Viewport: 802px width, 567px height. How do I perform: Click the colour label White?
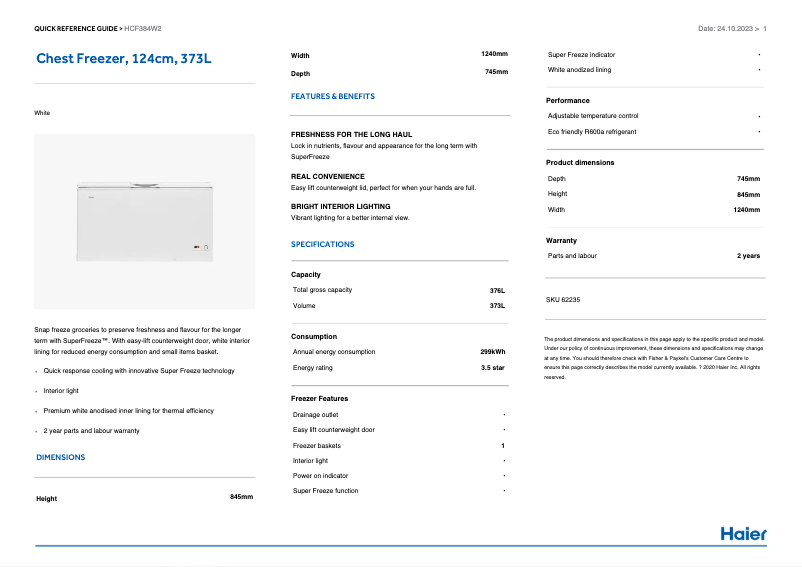pyautogui.click(x=42, y=112)
